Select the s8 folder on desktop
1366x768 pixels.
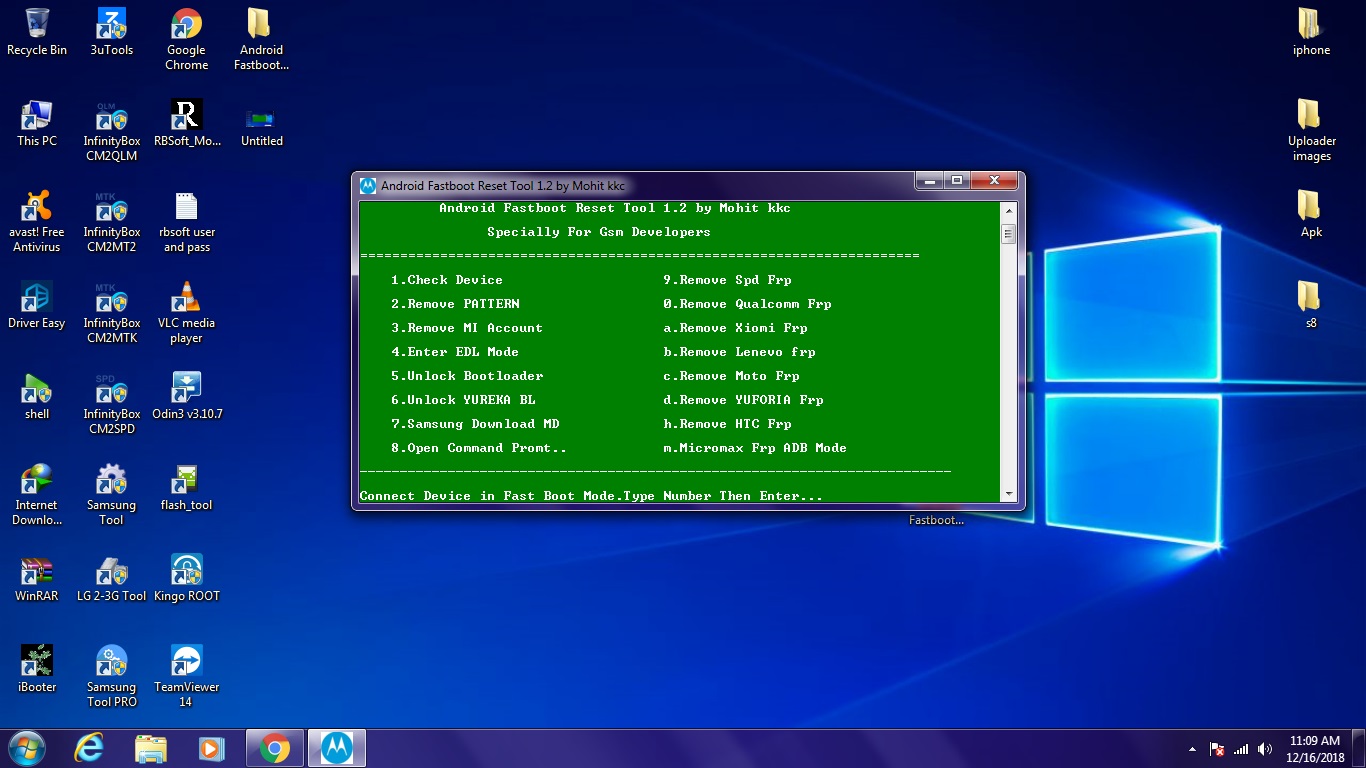(1311, 305)
